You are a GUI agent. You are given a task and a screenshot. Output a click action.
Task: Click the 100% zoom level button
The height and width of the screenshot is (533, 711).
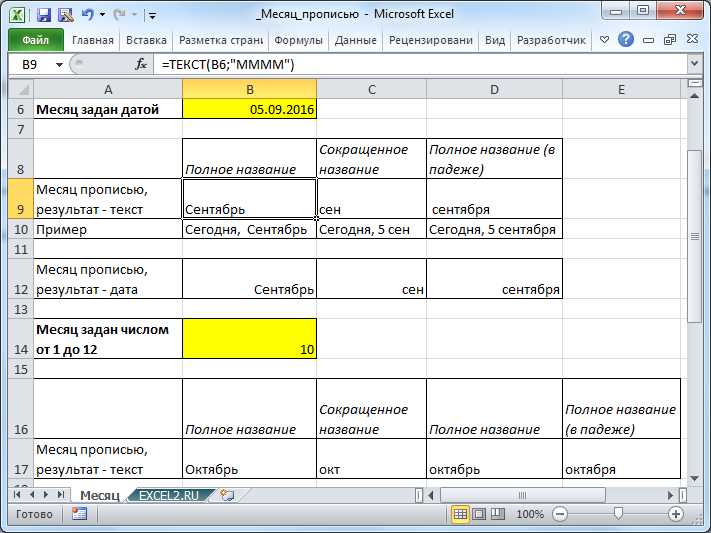click(530, 514)
